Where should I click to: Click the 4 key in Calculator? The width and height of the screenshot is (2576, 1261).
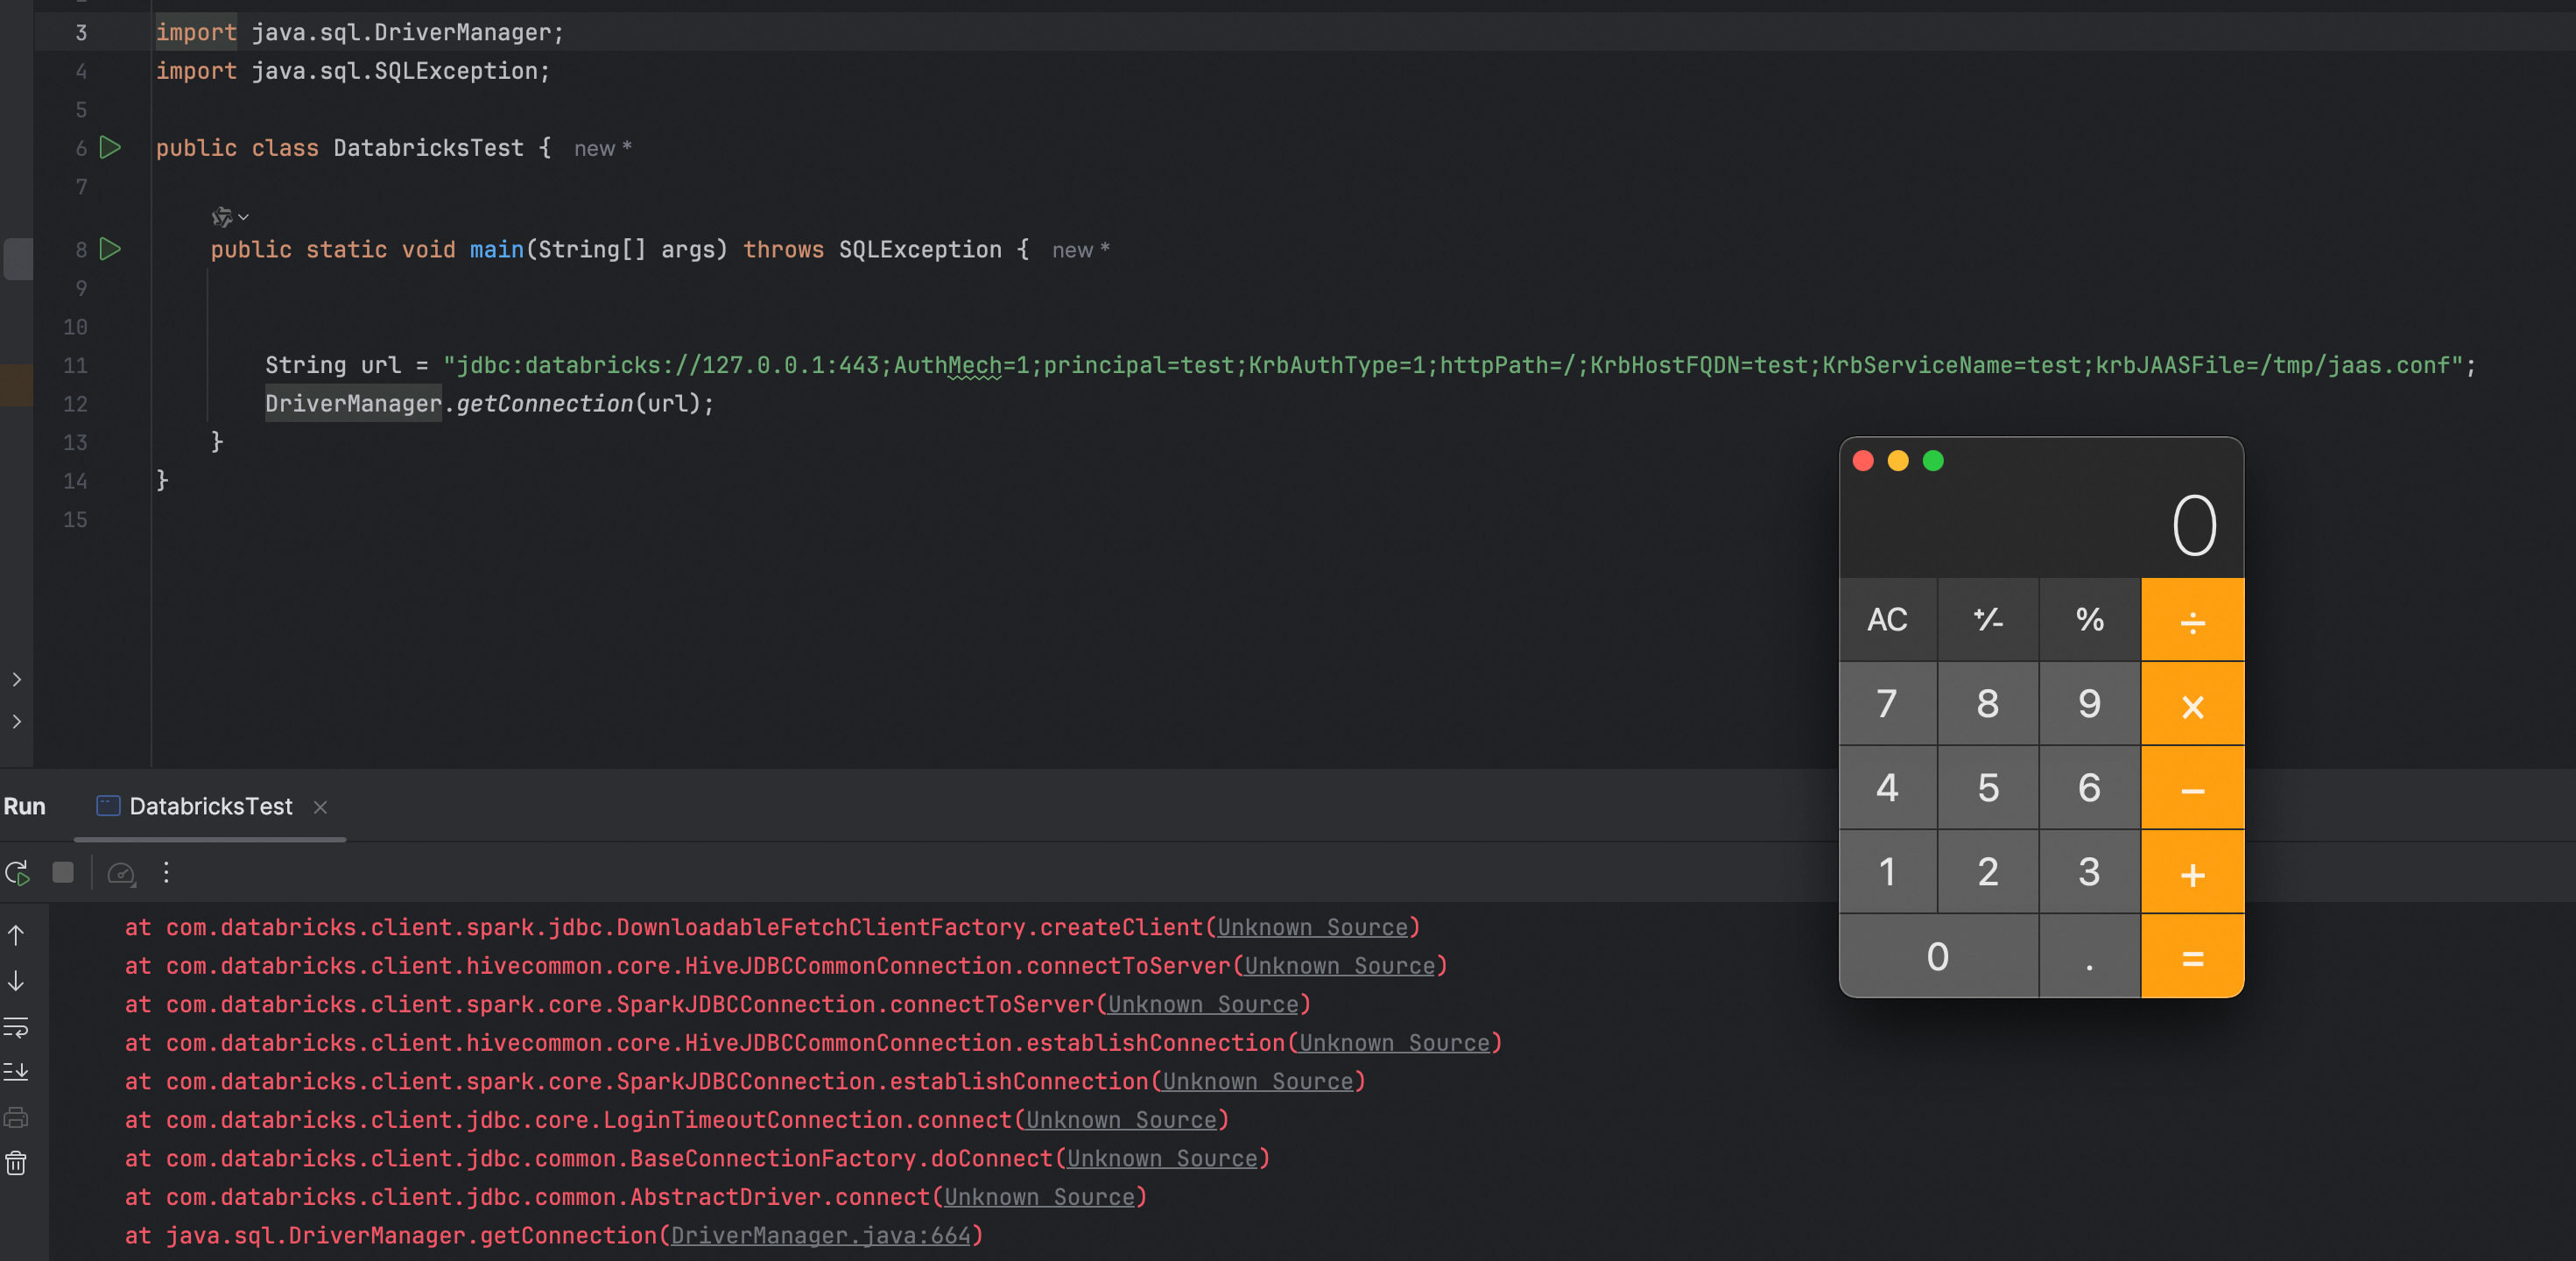pyautogui.click(x=1887, y=788)
